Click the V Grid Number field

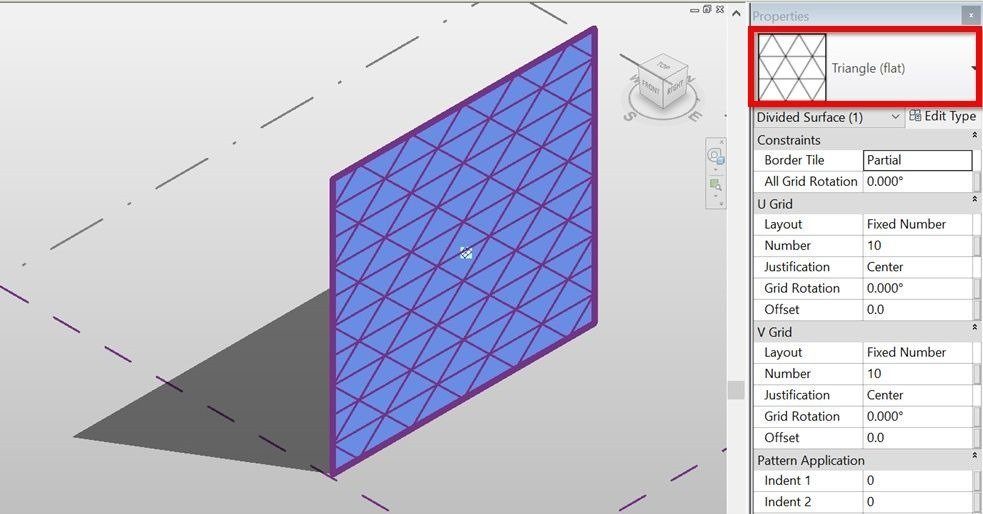pos(918,373)
